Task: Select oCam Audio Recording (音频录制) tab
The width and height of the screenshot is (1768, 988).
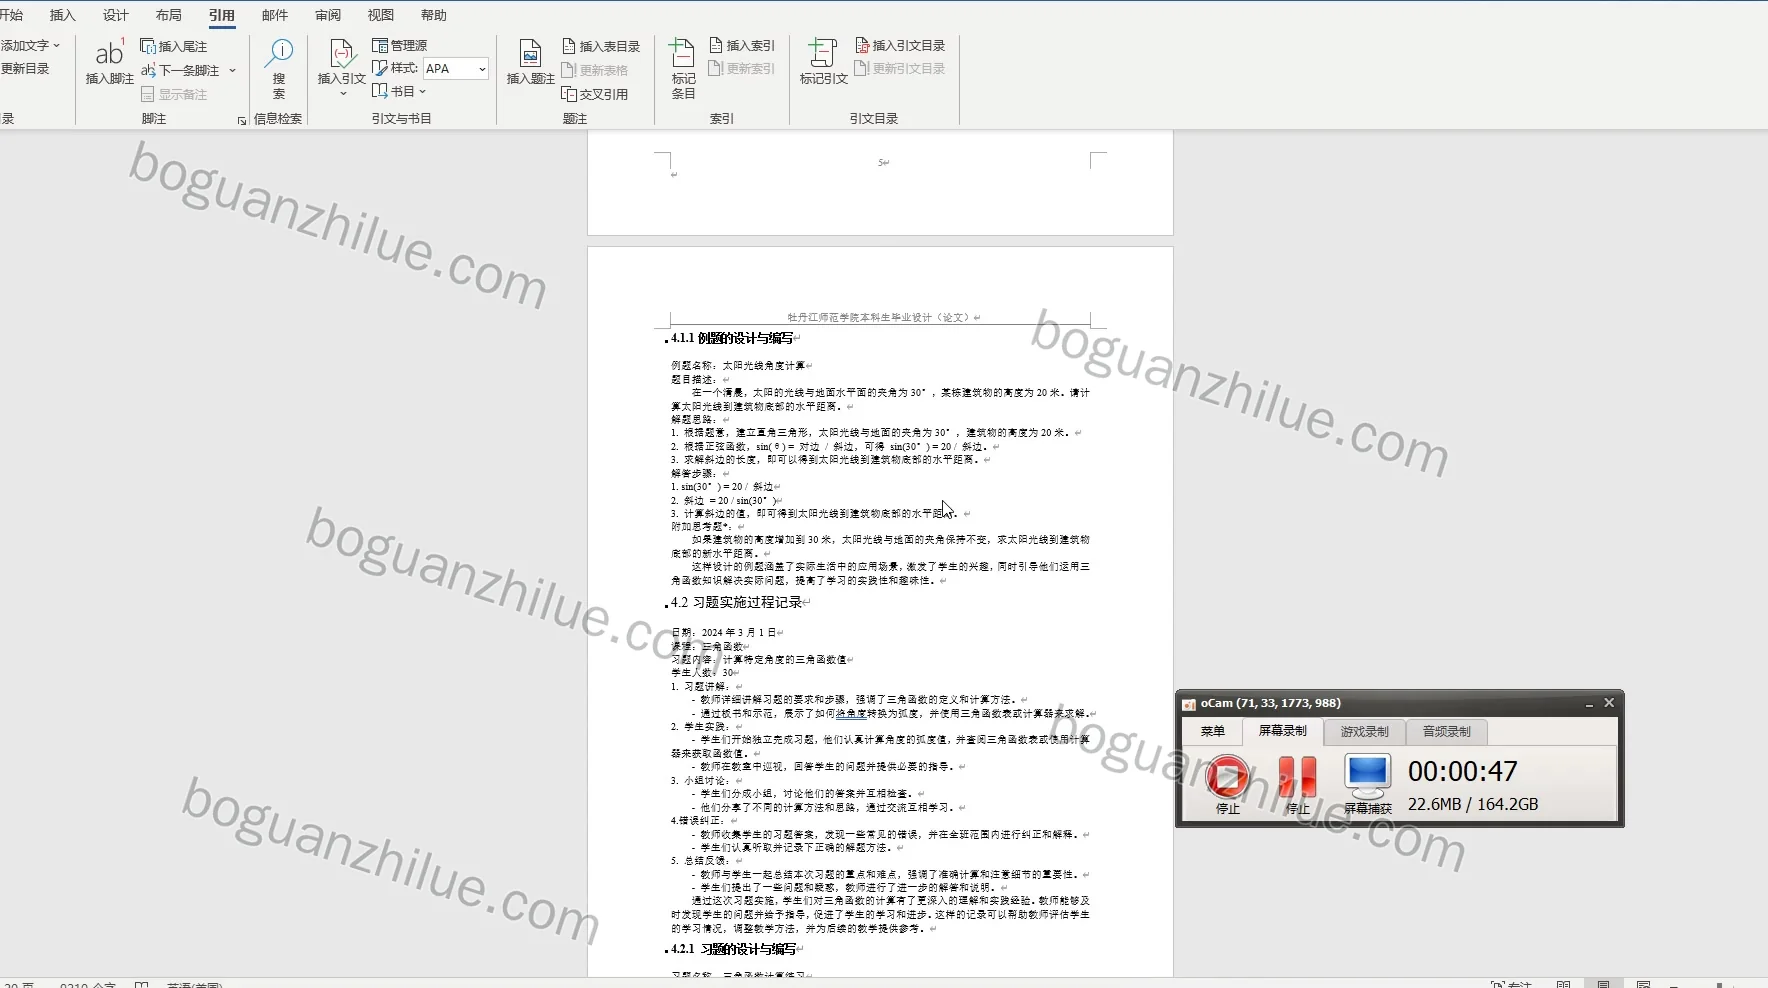Action: click(1447, 731)
